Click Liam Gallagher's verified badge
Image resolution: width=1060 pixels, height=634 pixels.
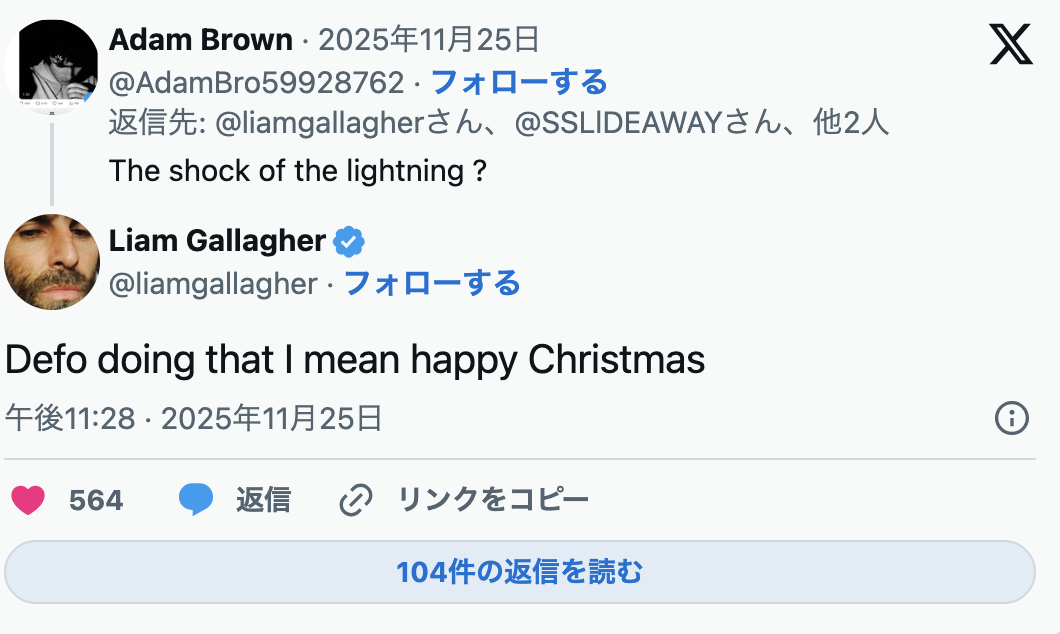[x=349, y=241]
